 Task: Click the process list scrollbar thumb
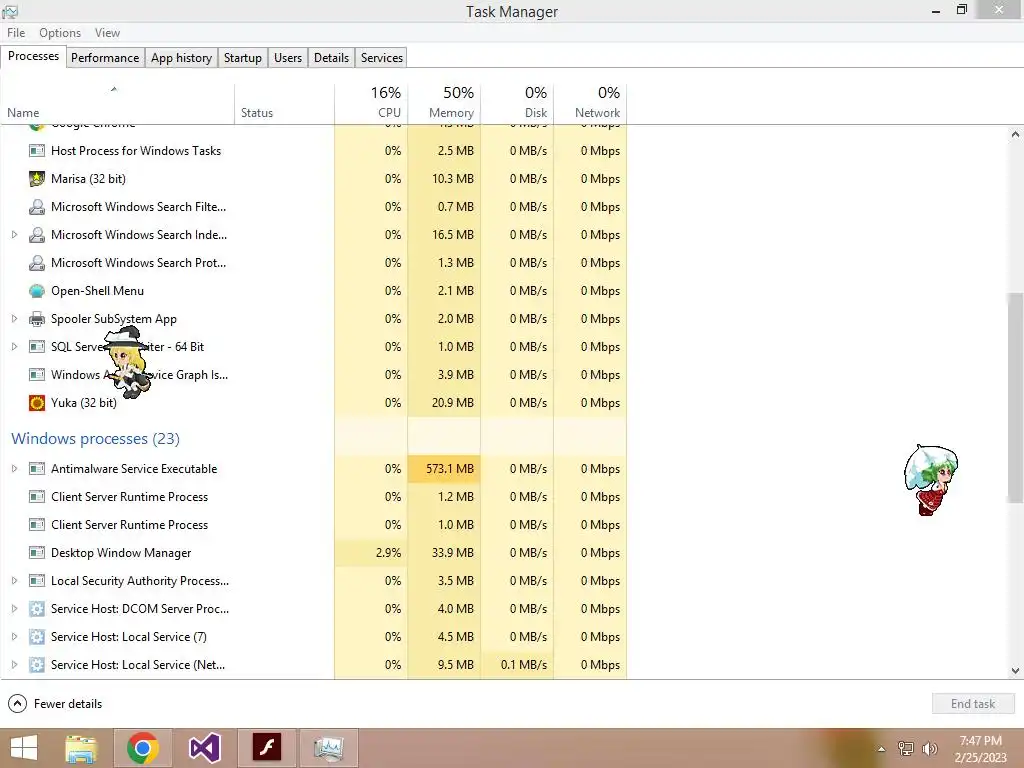tap(1015, 397)
